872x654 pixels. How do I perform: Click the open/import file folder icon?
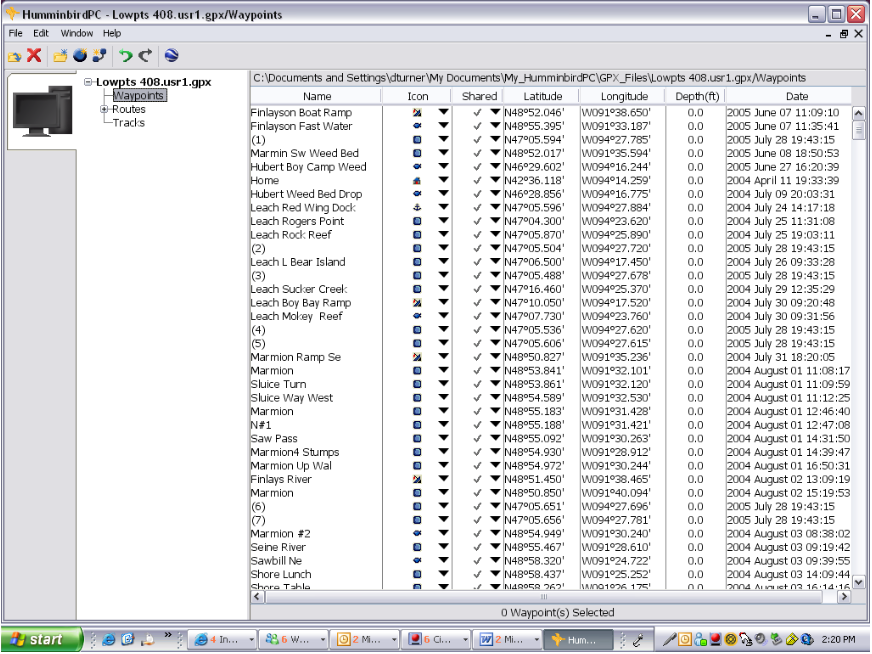[x=14, y=56]
